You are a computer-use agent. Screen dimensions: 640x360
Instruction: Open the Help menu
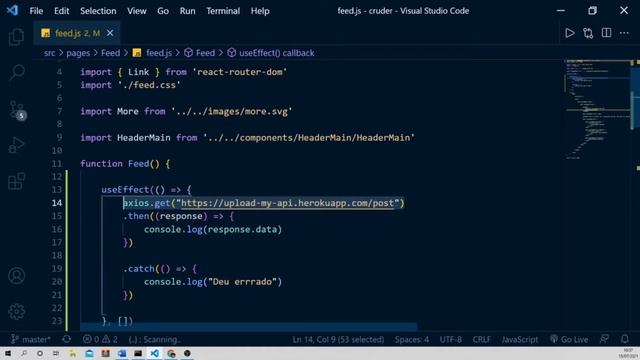(x=260, y=11)
